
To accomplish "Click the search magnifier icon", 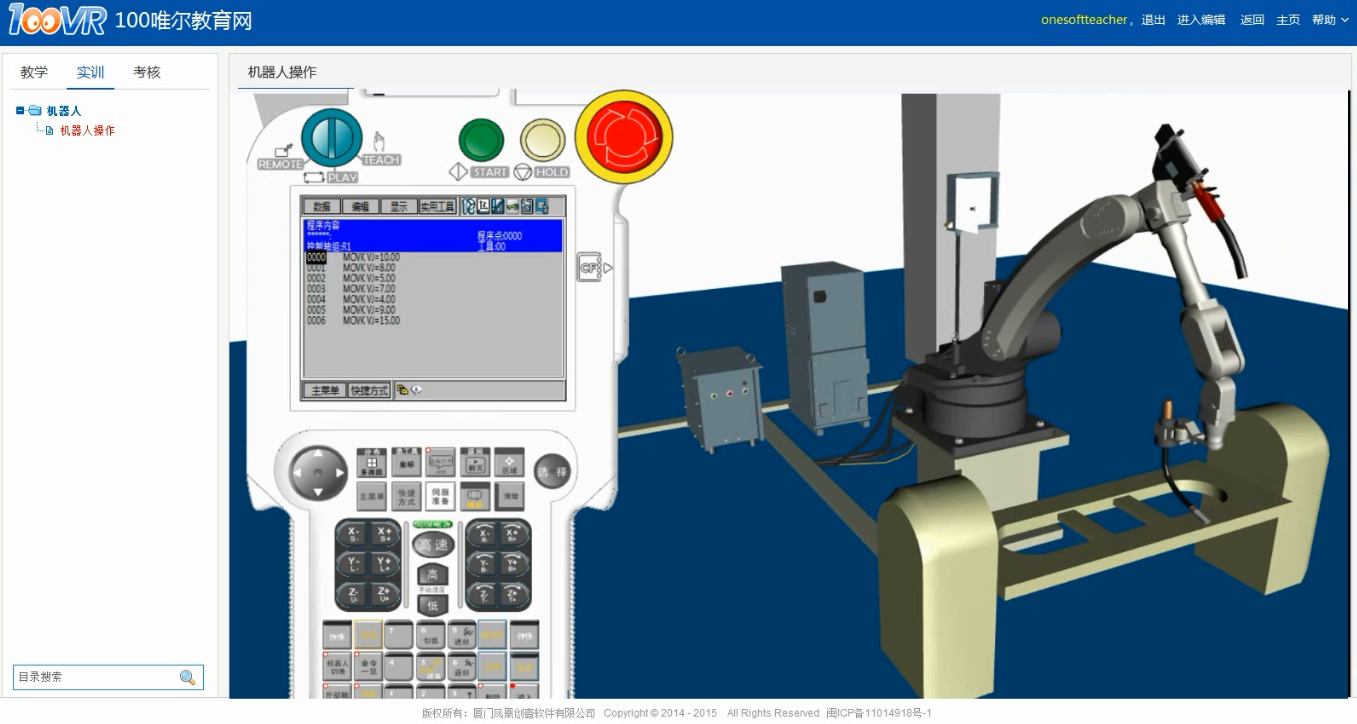I will 187,677.
